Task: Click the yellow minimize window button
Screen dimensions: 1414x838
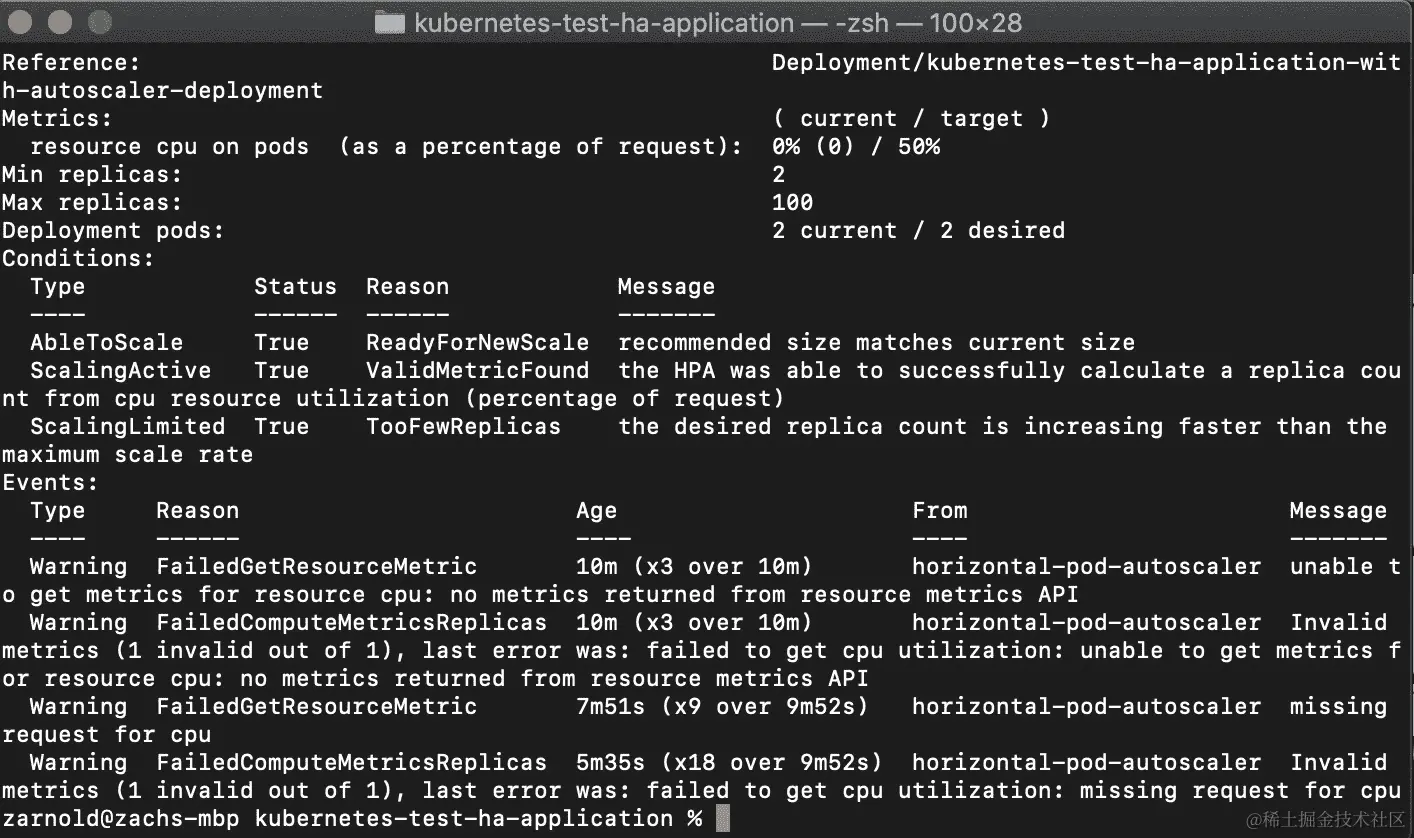Action: tap(60, 21)
